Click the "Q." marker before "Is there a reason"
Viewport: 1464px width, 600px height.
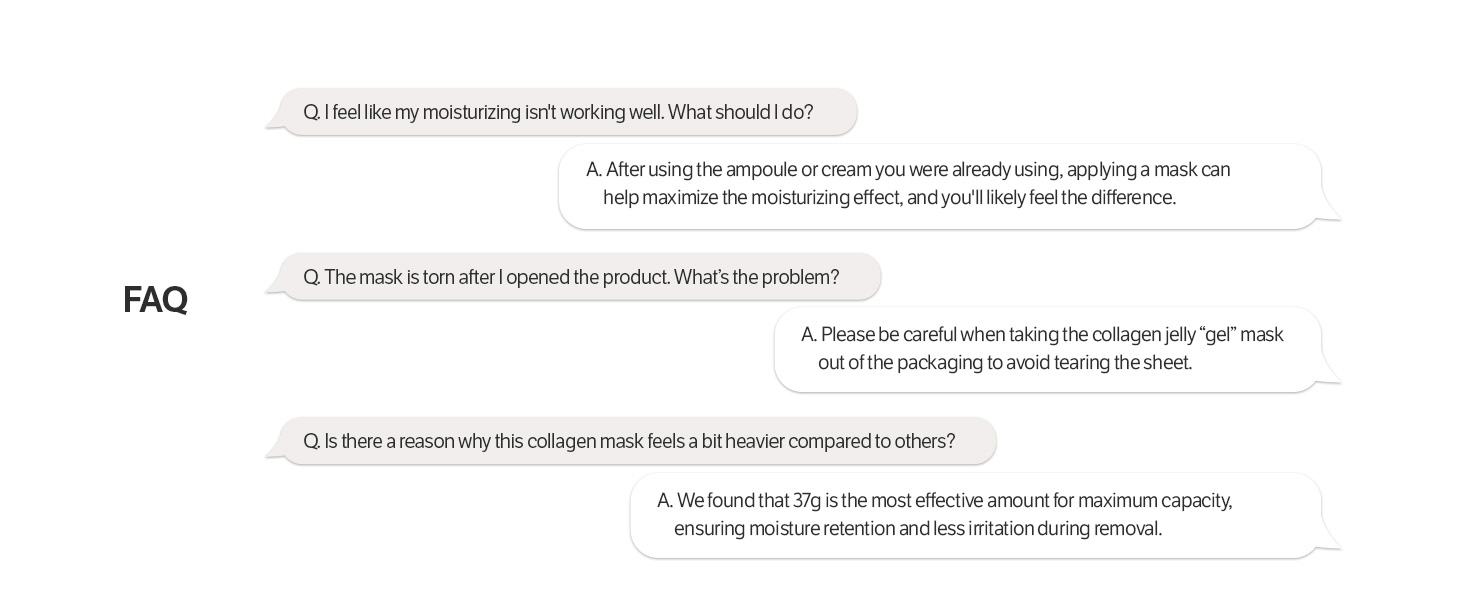point(311,441)
